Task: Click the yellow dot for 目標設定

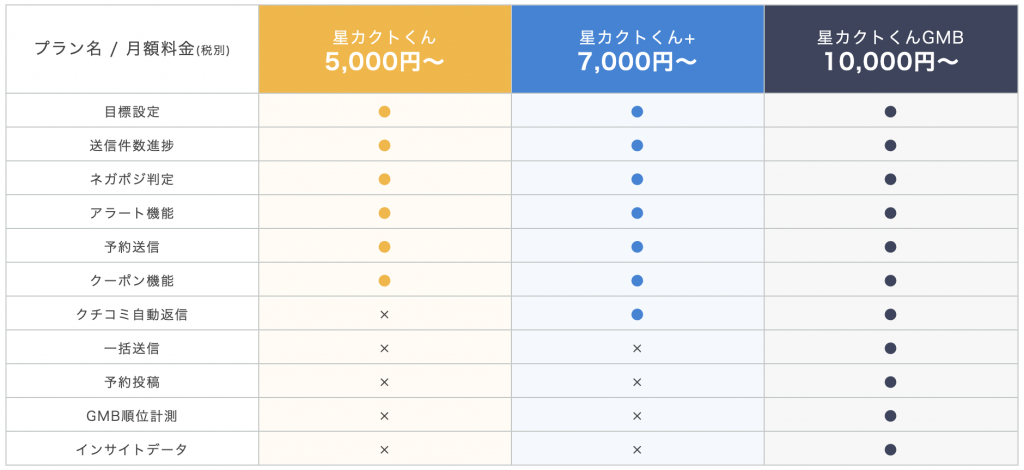Action: tap(385, 112)
